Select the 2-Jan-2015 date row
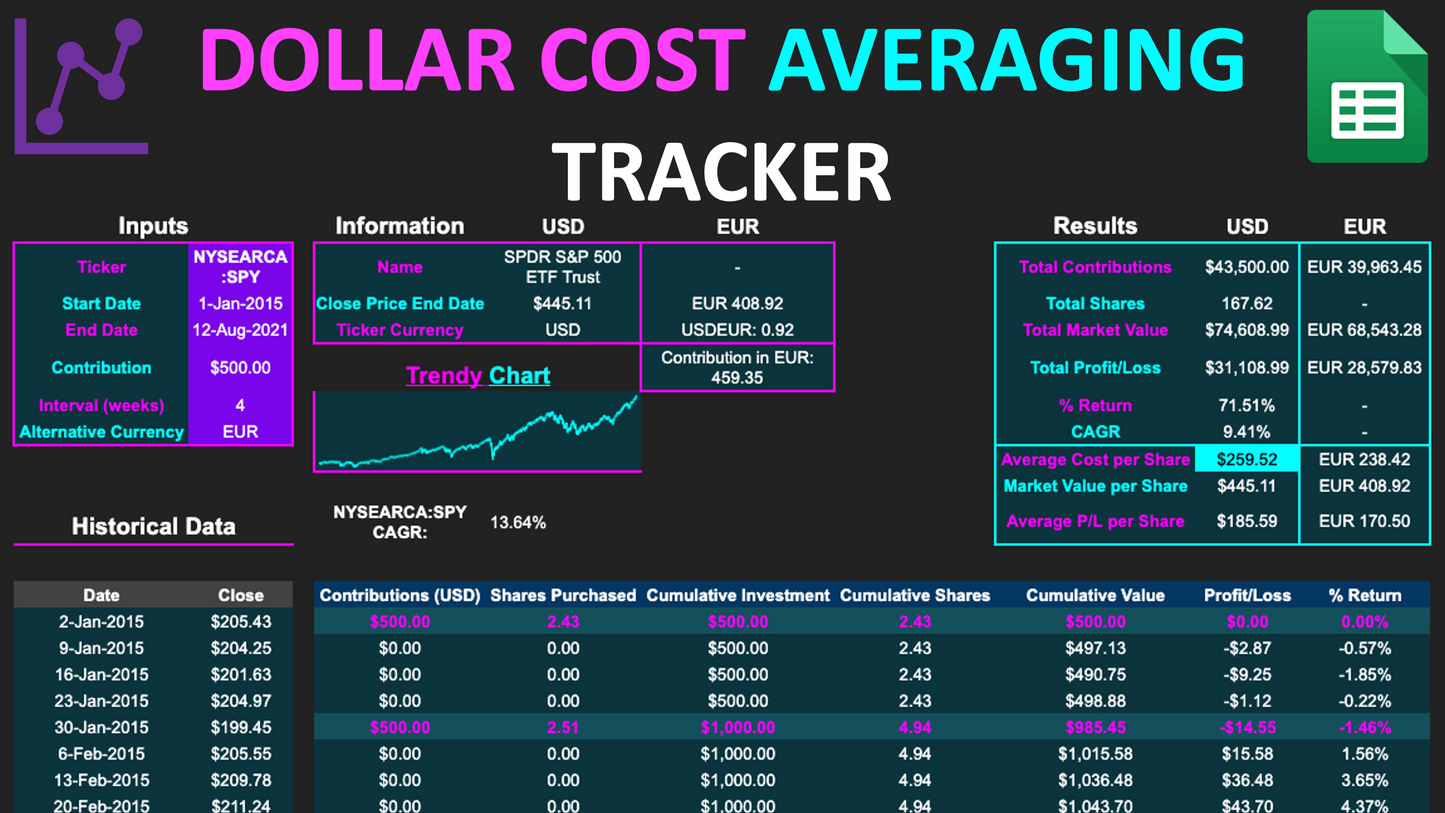The height and width of the screenshot is (813, 1445). point(103,621)
